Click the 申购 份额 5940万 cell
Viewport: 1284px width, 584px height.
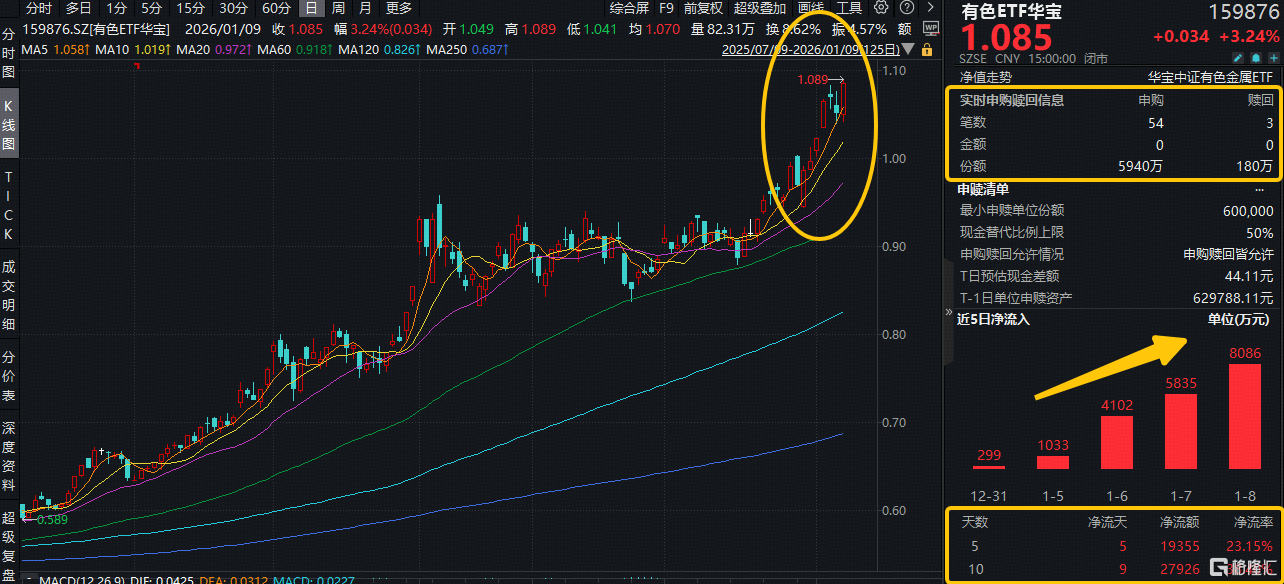pyautogui.click(x=1141, y=166)
